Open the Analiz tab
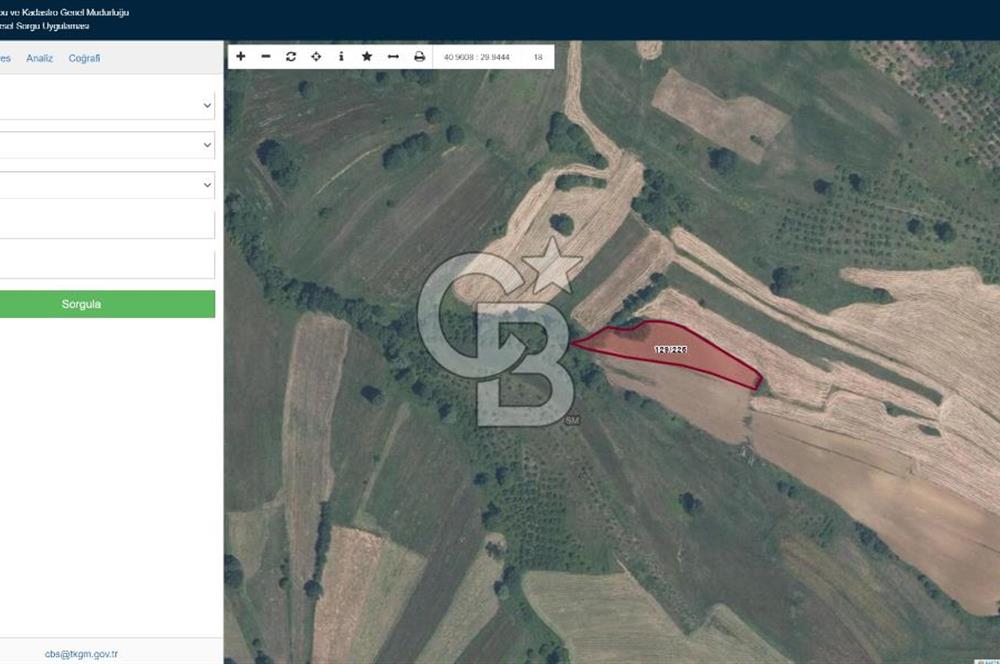This screenshot has width=1000, height=664. pyautogui.click(x=40, y=58)
